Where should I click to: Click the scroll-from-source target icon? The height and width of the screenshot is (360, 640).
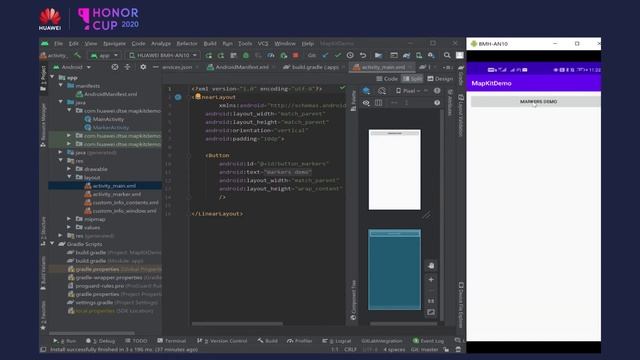[x=115, y=67]
